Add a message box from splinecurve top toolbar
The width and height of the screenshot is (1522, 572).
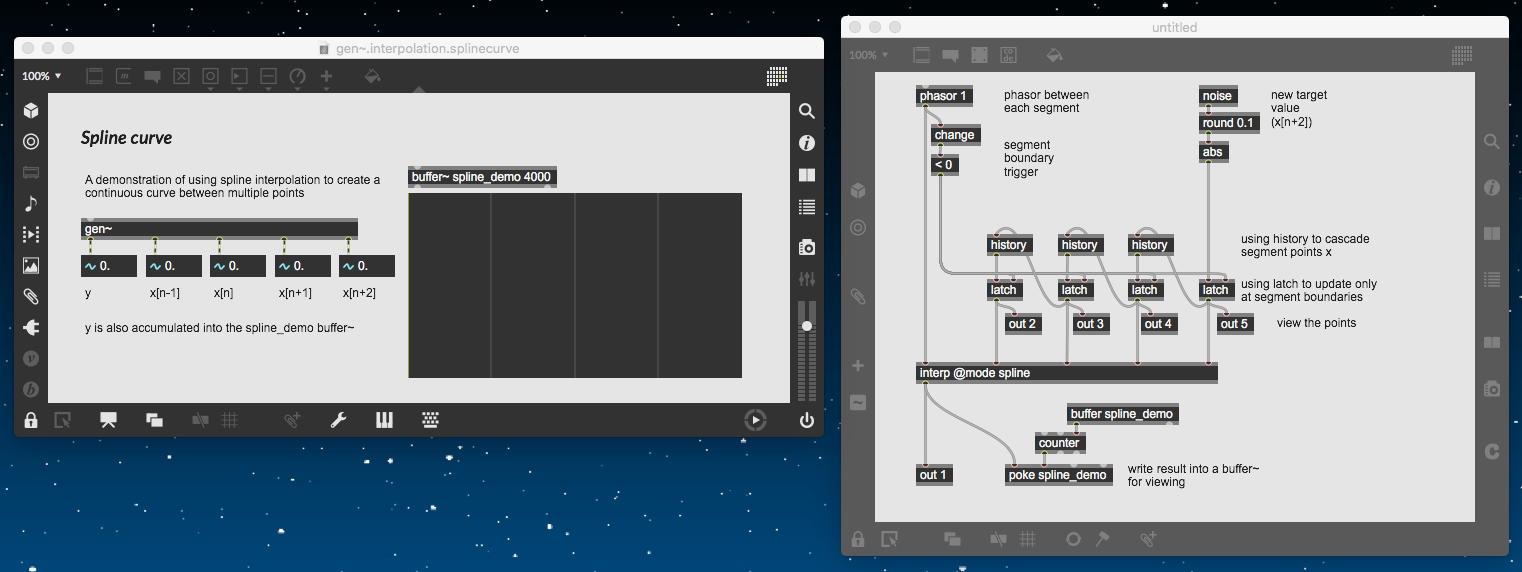(x=124, y=76)
